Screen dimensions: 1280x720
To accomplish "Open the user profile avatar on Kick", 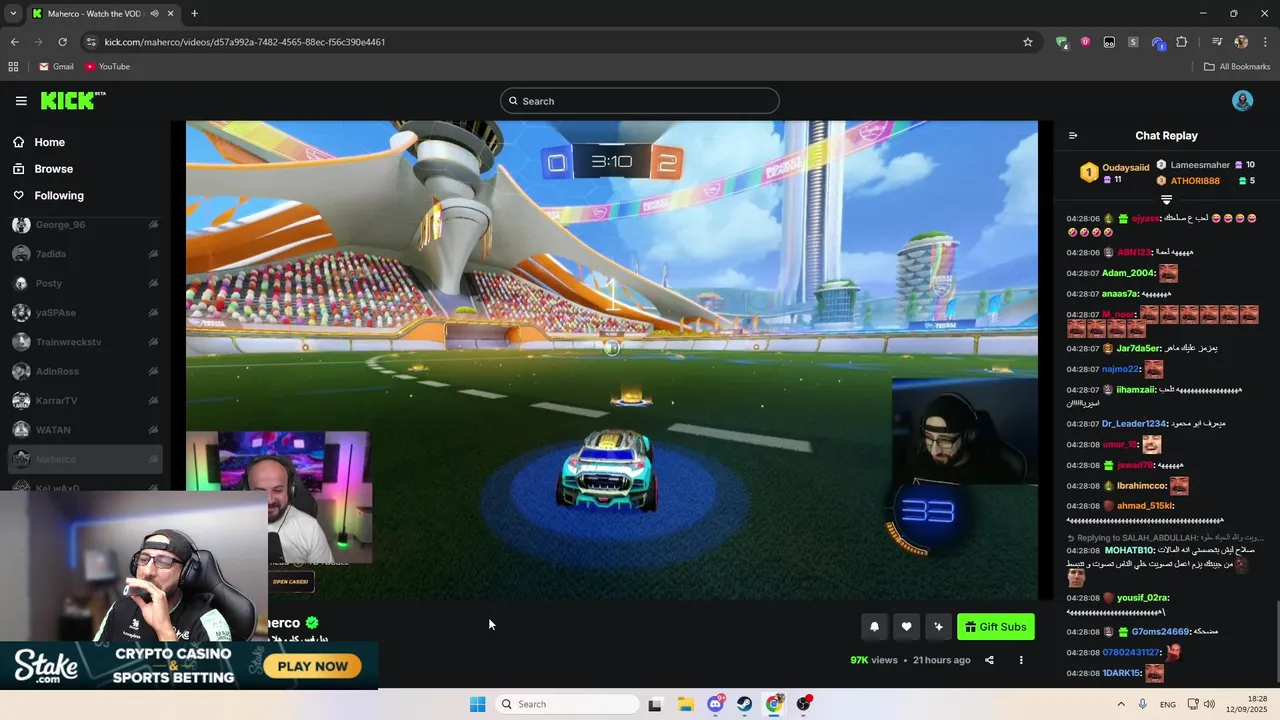I will [x=1242, y=101].
